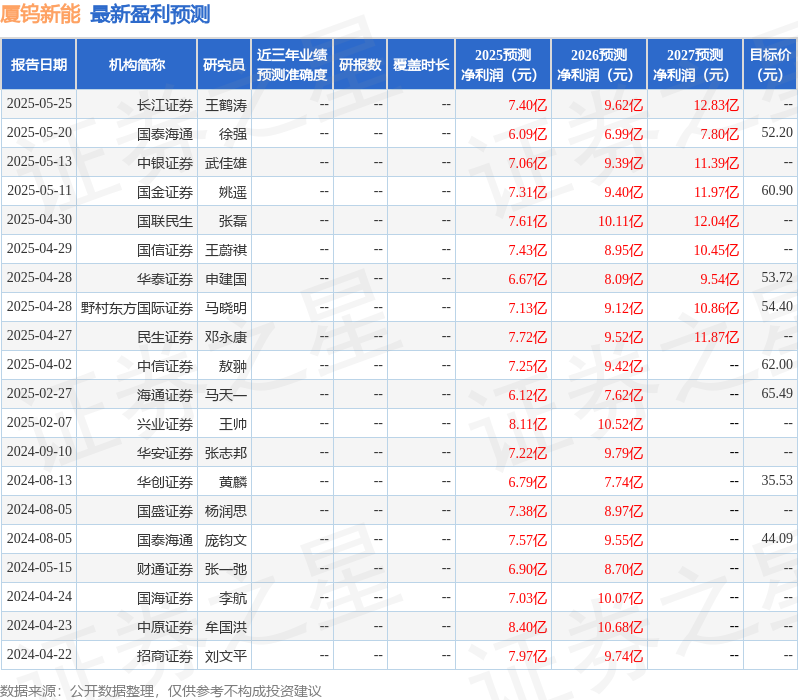
Task: Select the date cell 2024-04-22
Action: click(x=39, y=655)
